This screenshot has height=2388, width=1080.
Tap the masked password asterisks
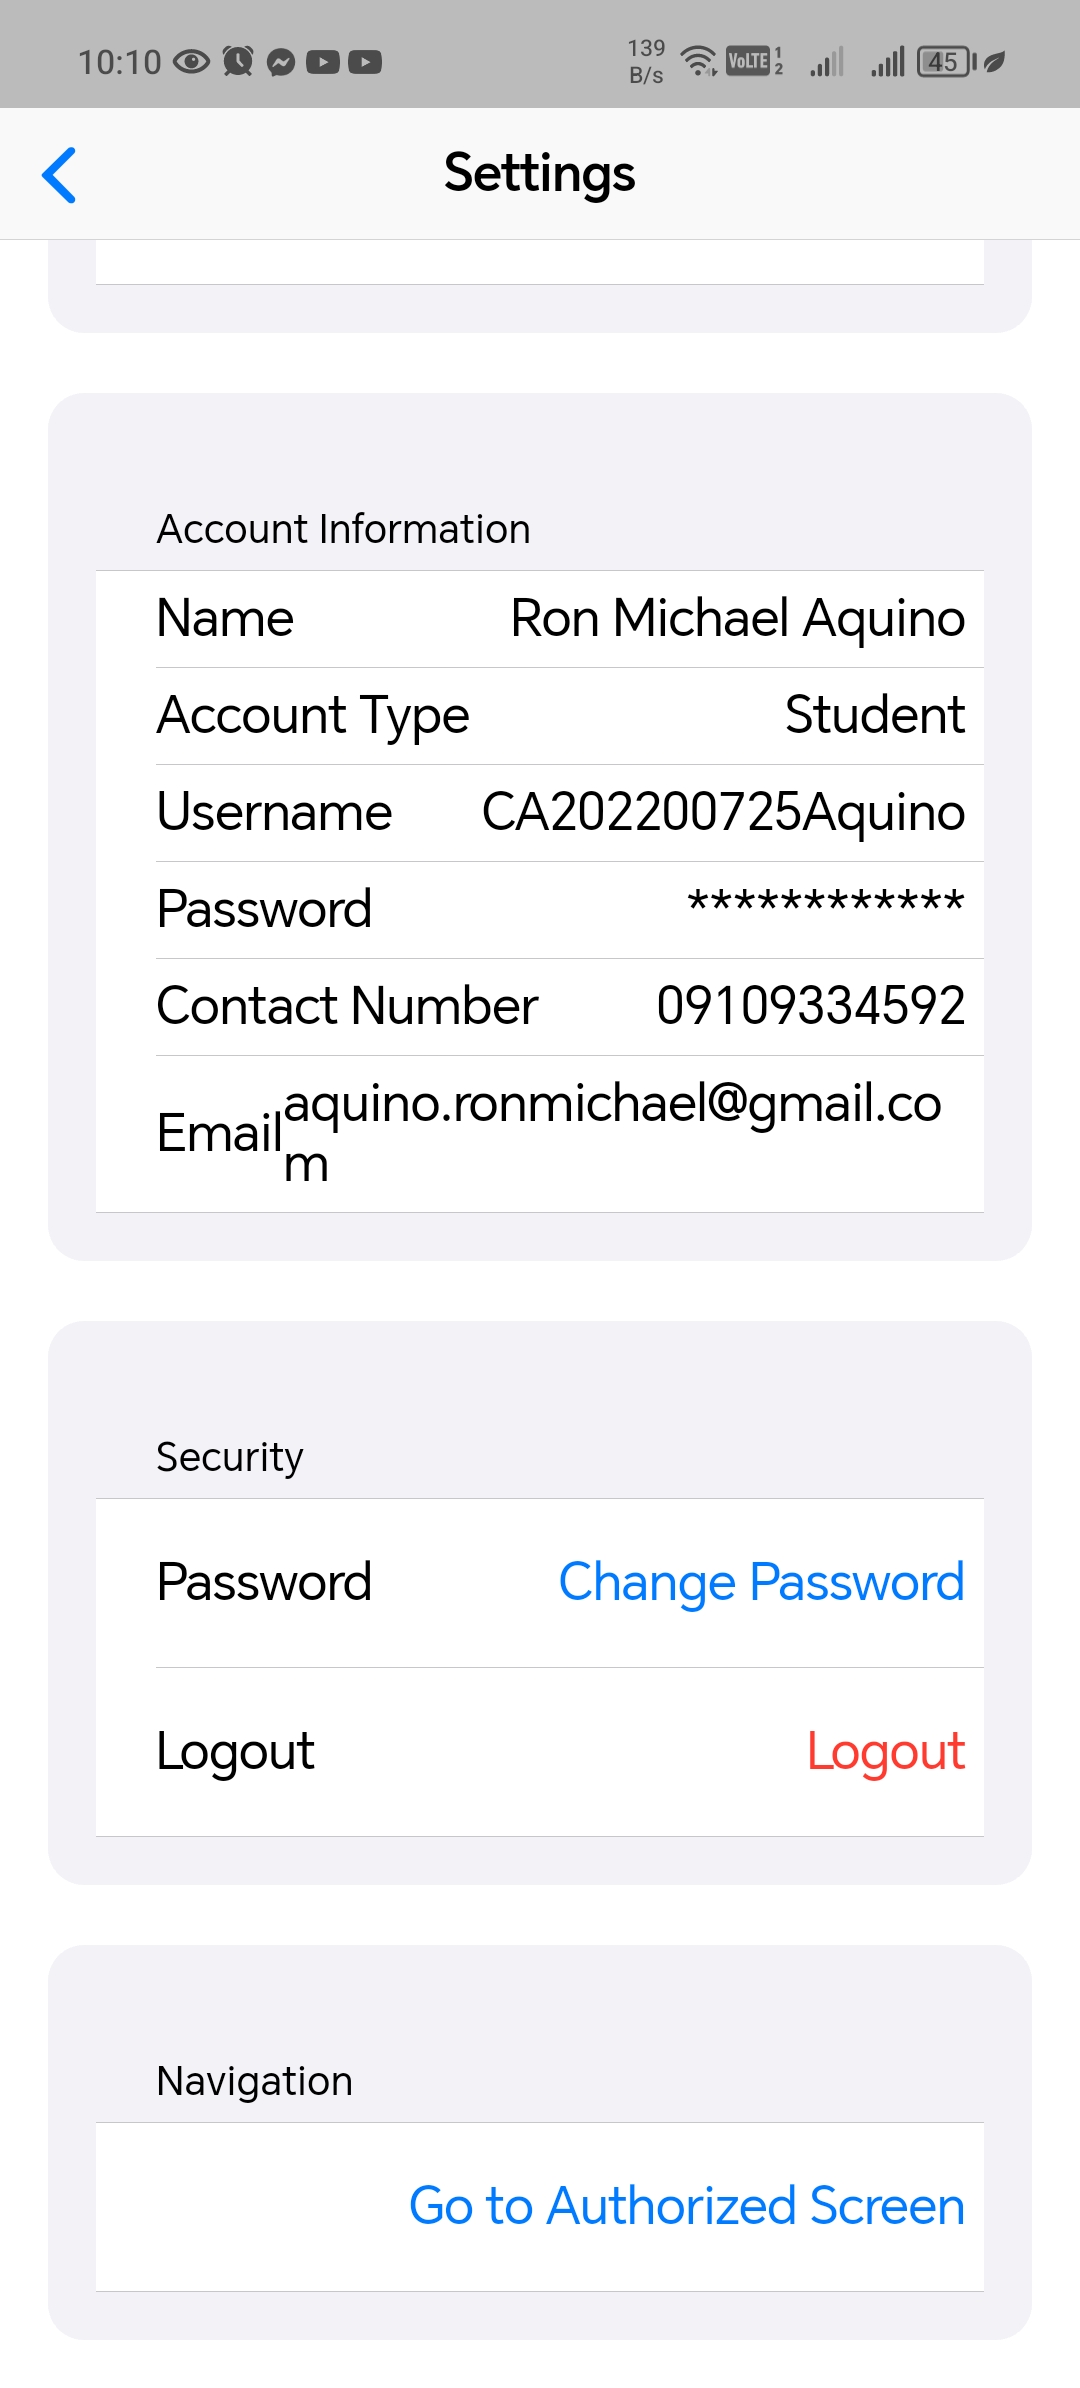pos(825,905)
